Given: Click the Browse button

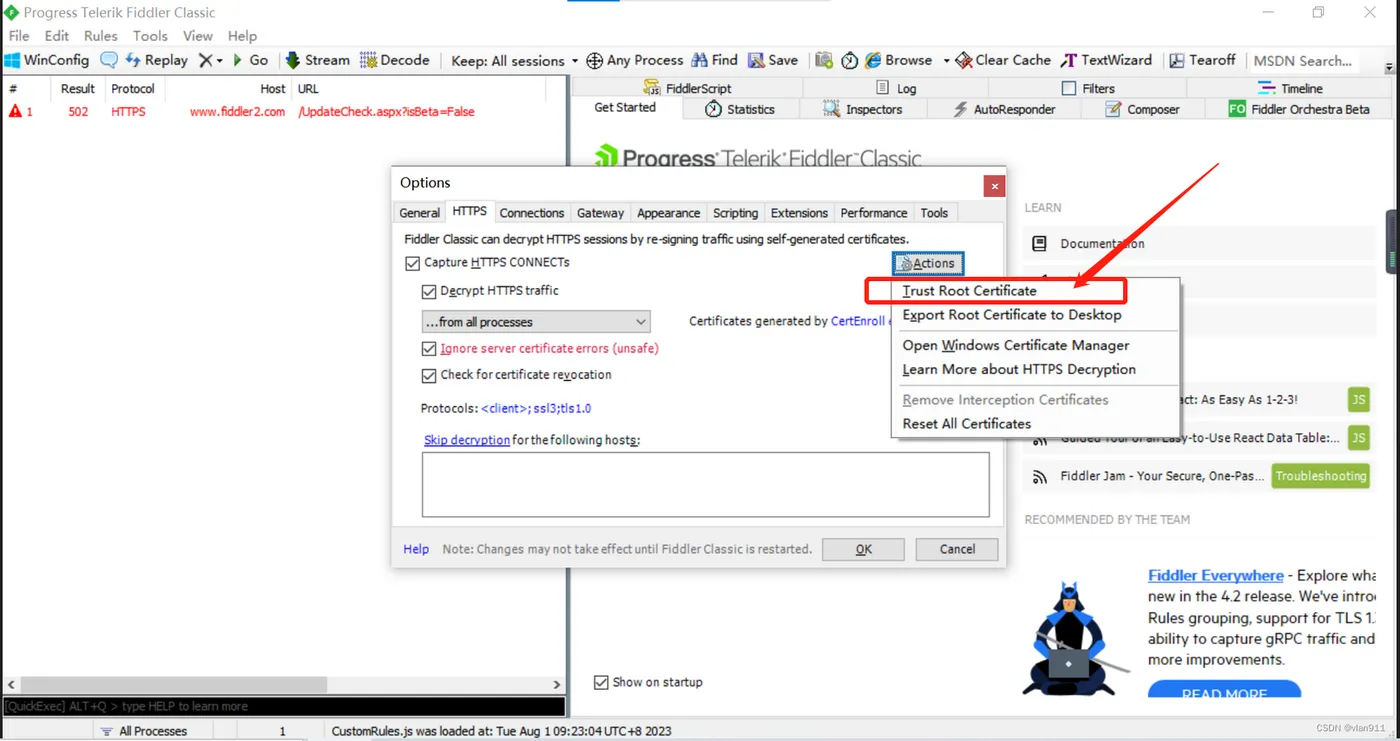Looking at the screenshot, I should [x=898, y=60].
